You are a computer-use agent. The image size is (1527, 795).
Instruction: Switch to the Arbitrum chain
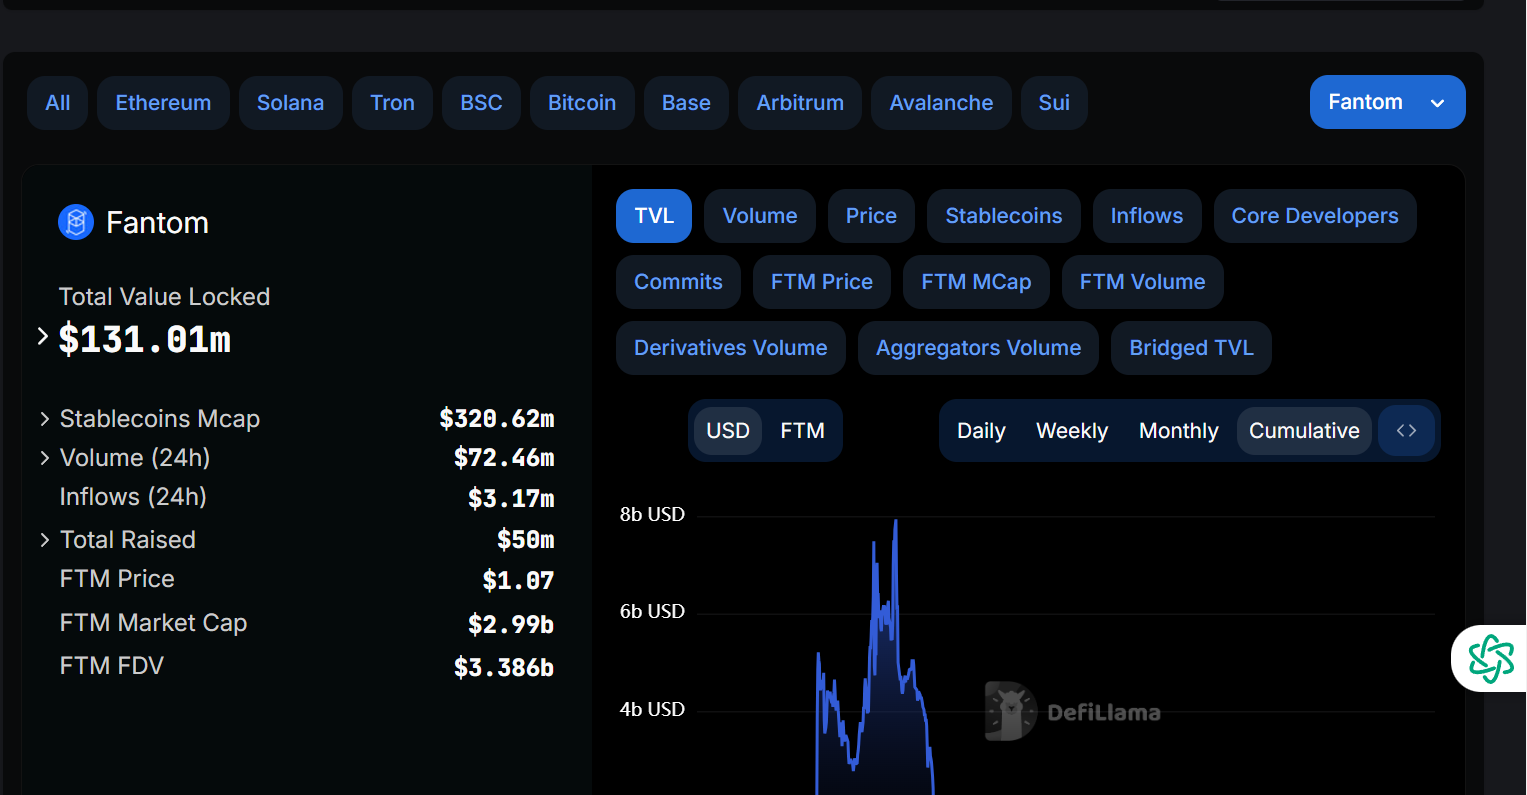pyautogui.click(x=800, y=103)
